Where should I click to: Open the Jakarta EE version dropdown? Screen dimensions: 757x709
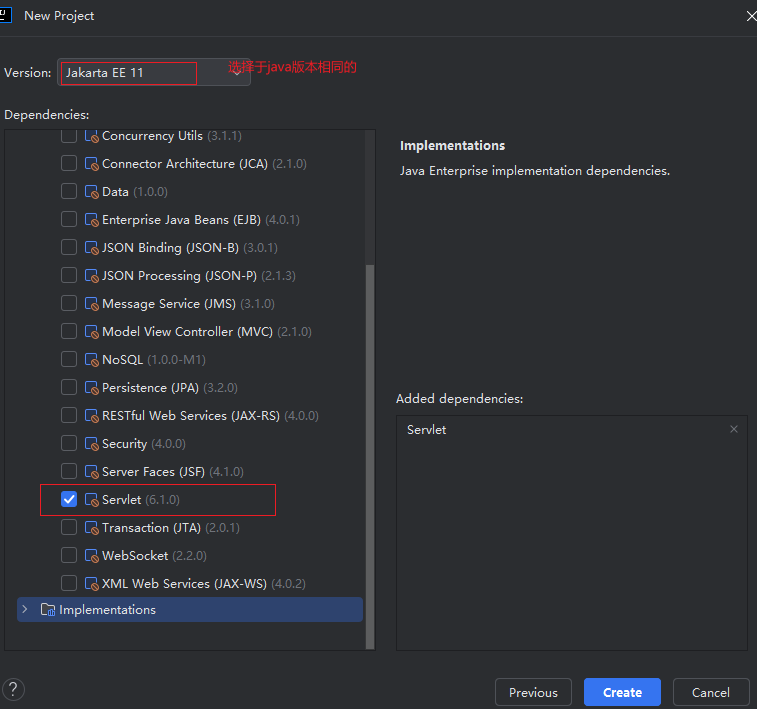click(x=154, y=72)
